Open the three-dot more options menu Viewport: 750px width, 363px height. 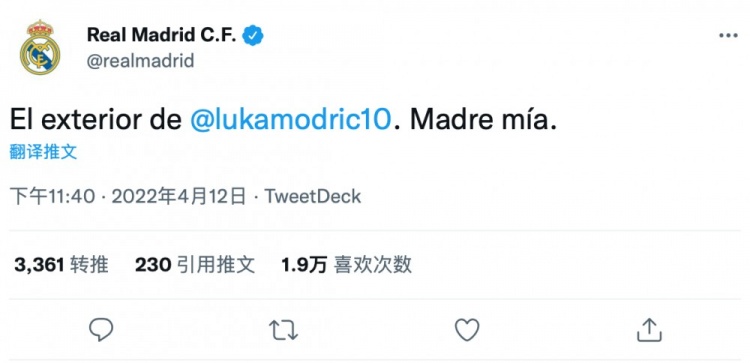(728, 36)
